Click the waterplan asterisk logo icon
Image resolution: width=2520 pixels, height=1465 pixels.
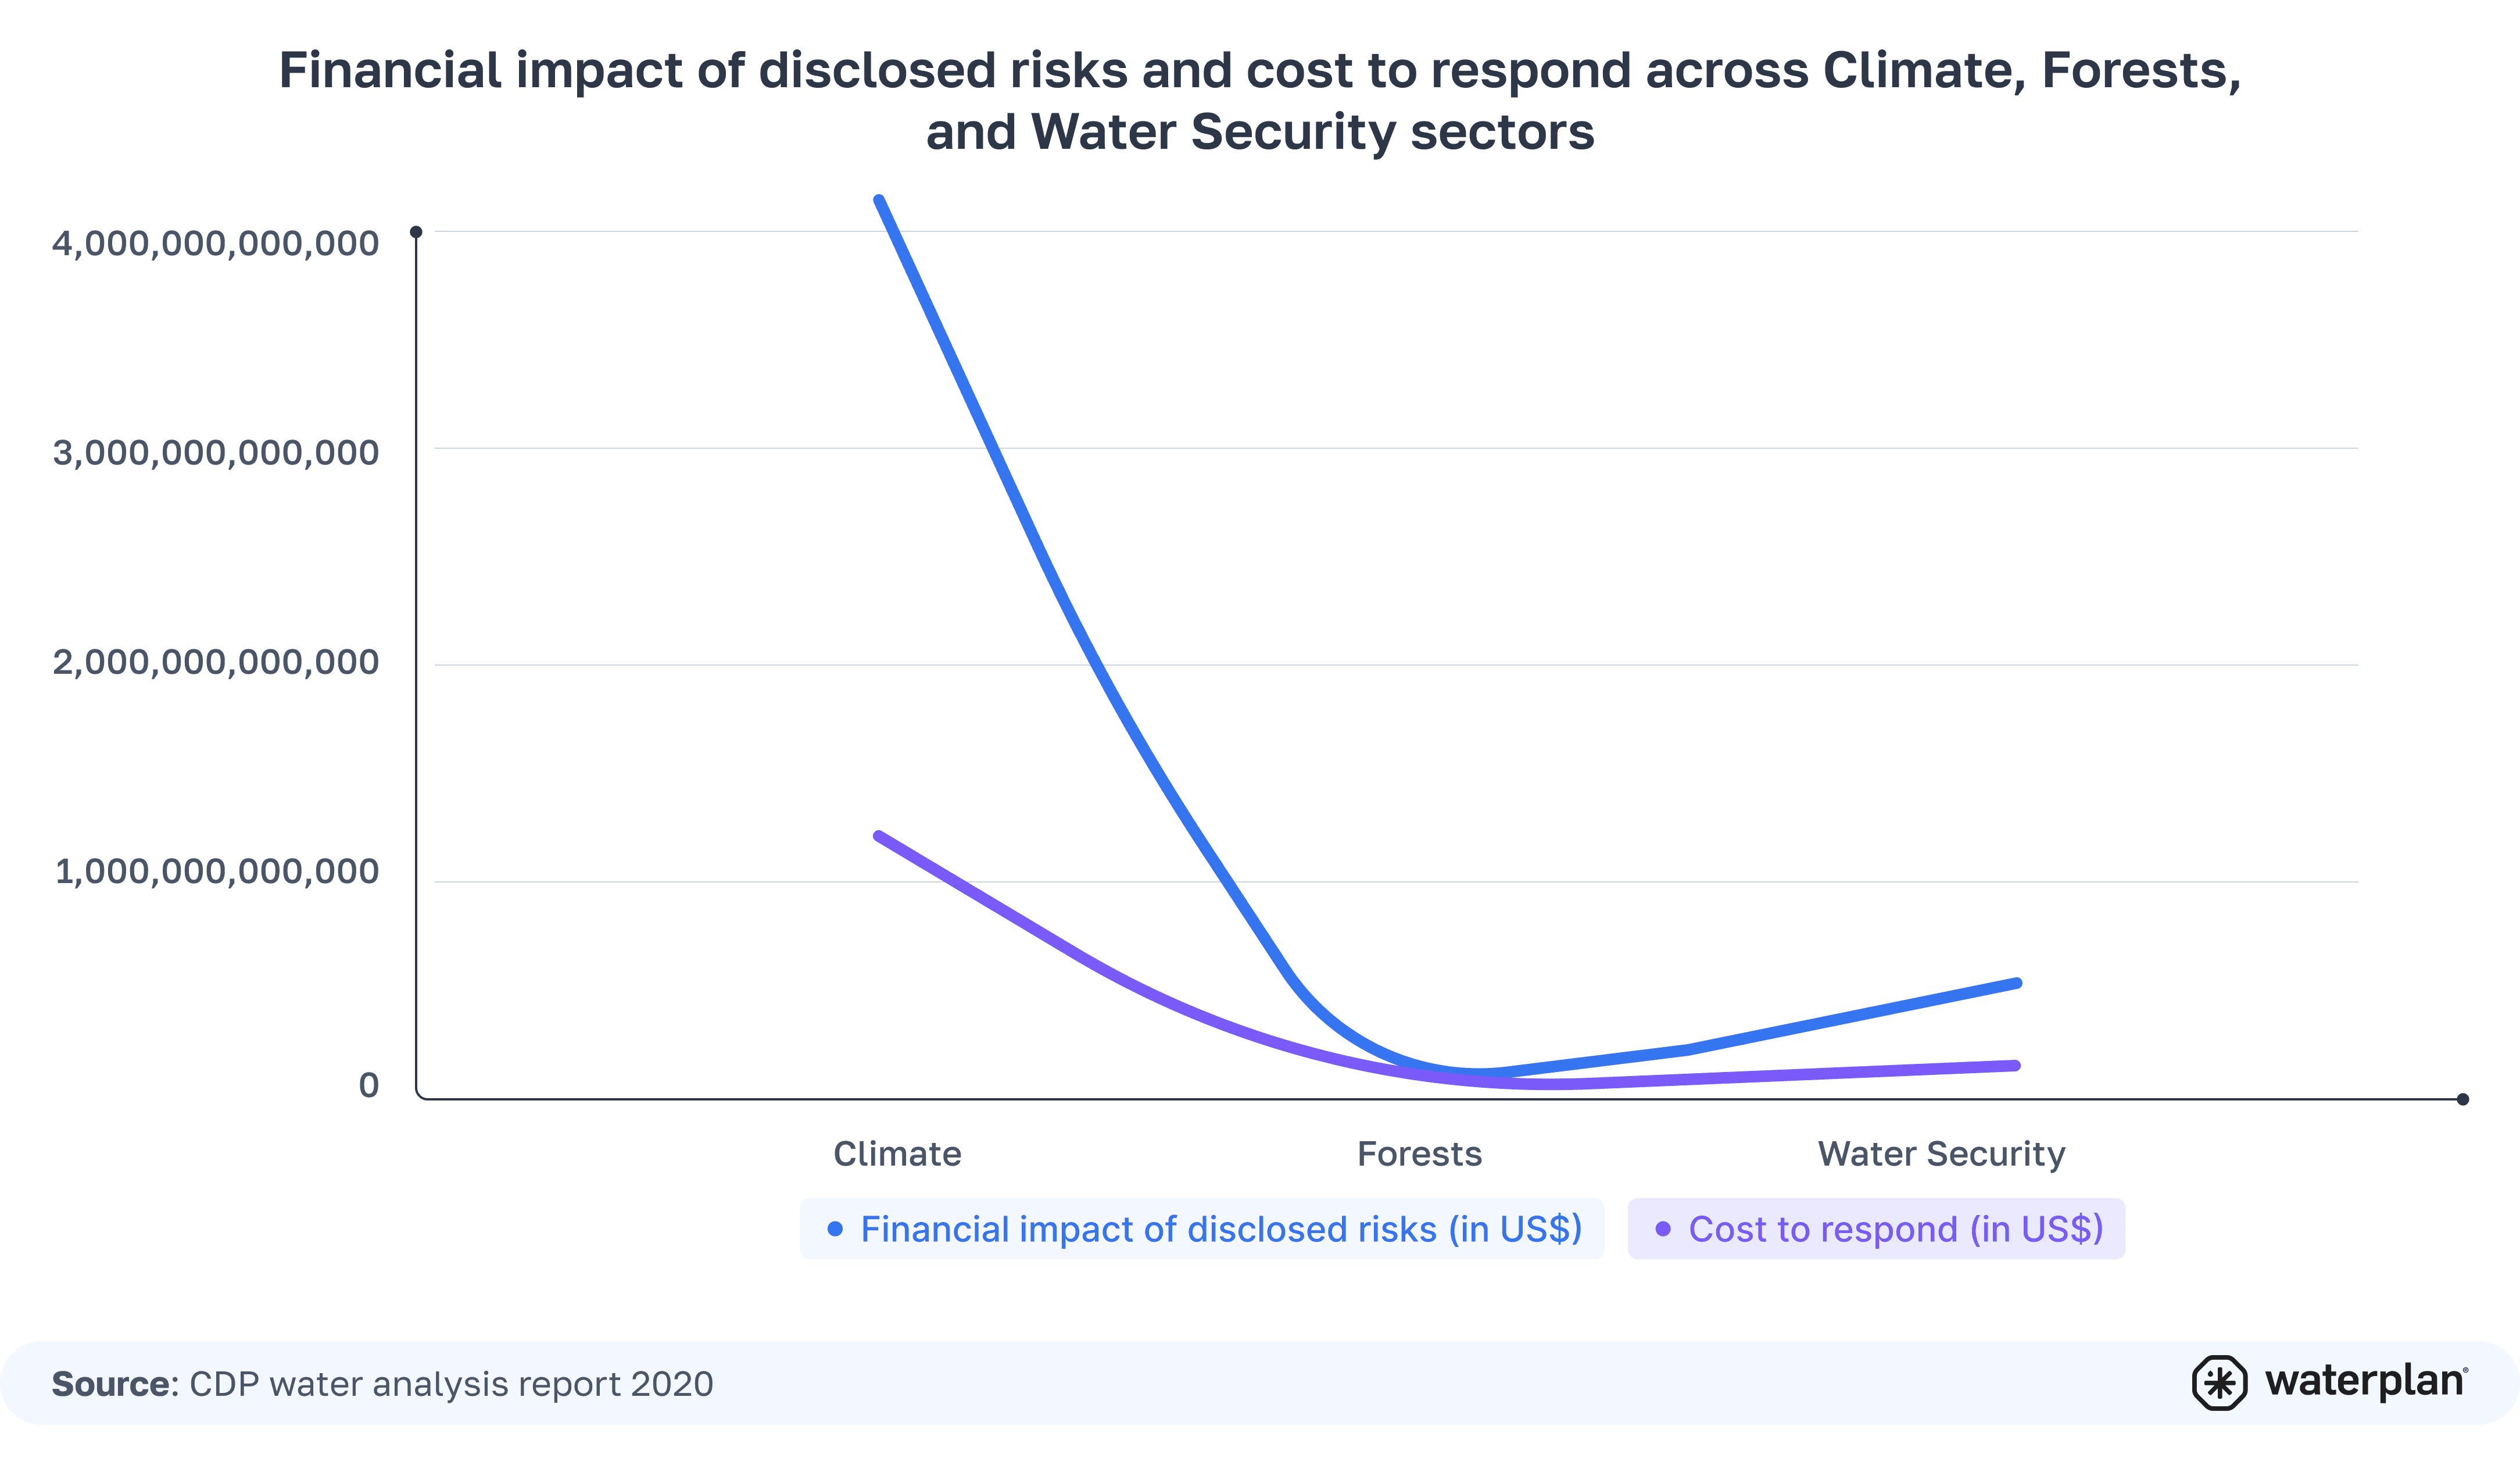[2219, 1383]
